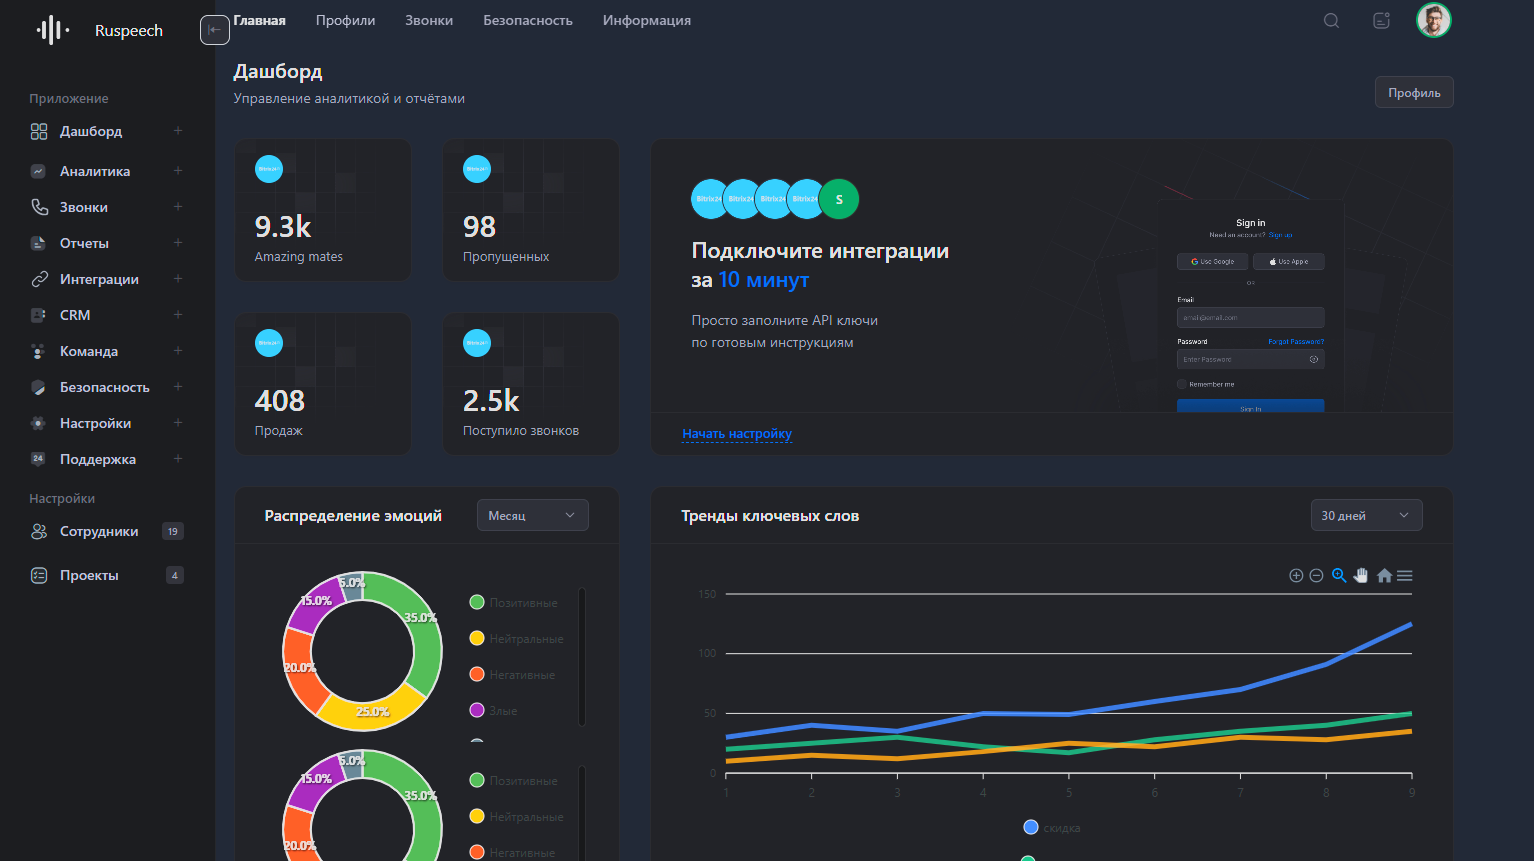Click the Безопасность shield icon in sidebar
Viewport: 1534px width, 861px height.
pyautogui.click(x=38, y=387)
